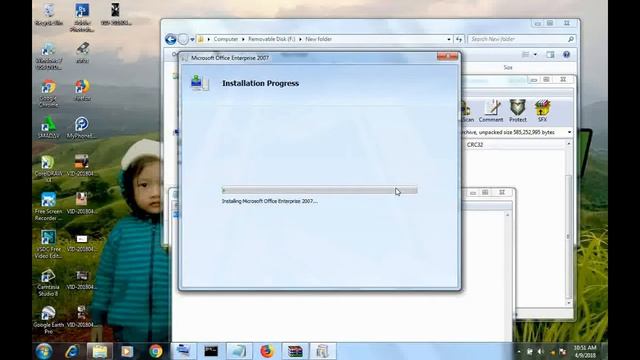Expand the address bar history dropdown
Image resolution: width=640 pixels, height=360 pixels.
[x=449, y=39]
